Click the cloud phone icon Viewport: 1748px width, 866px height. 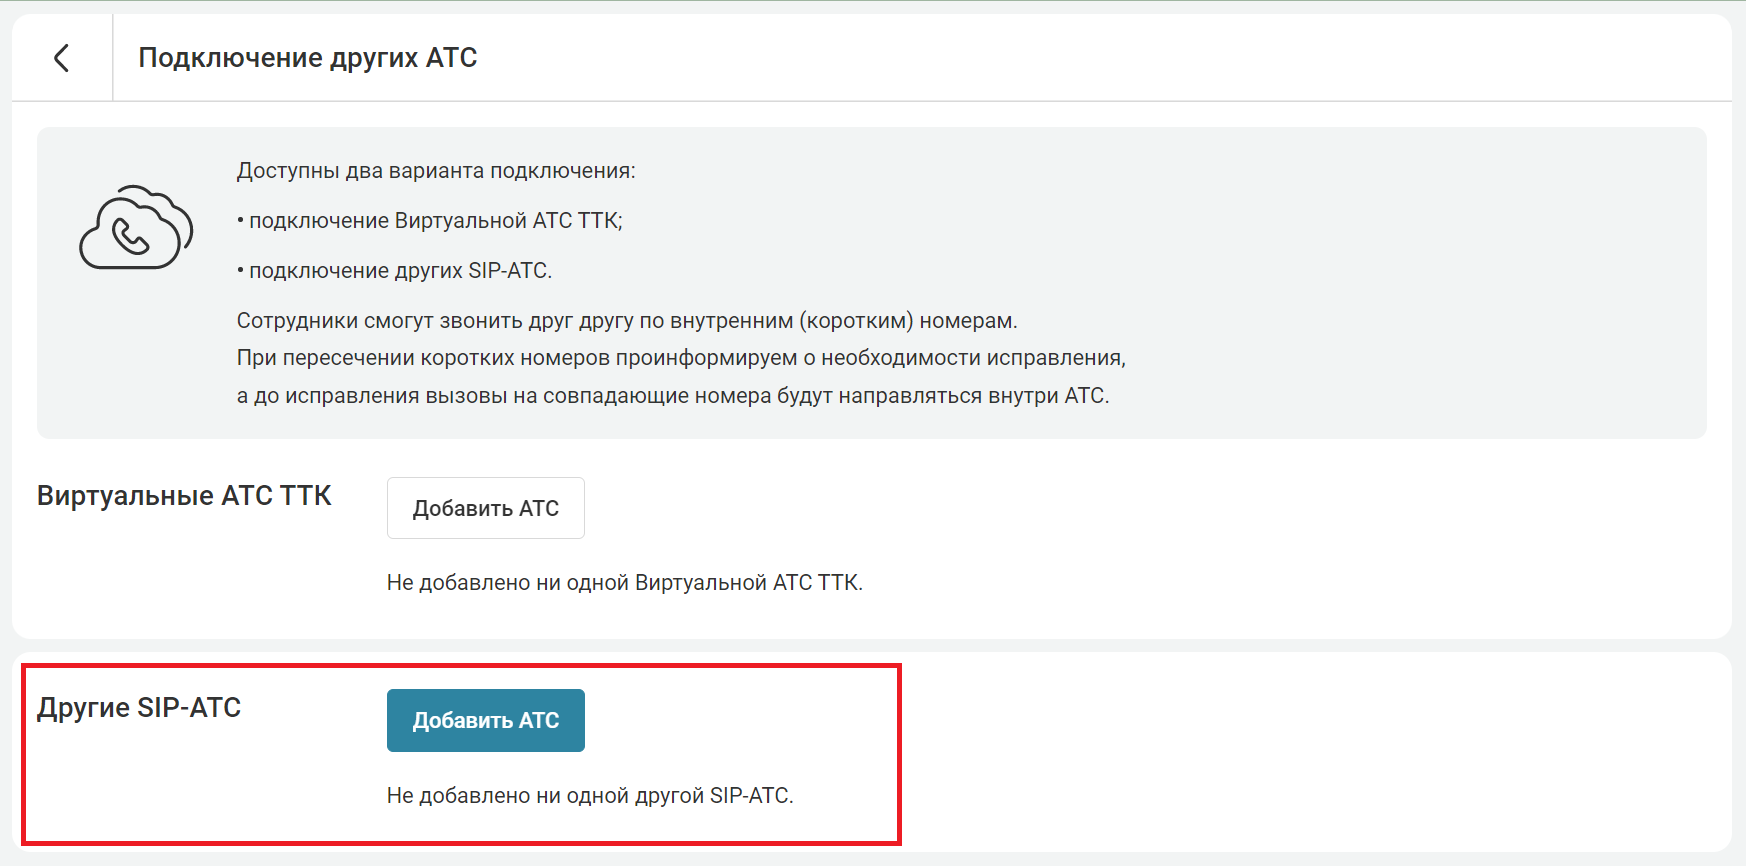coord(136,228)
